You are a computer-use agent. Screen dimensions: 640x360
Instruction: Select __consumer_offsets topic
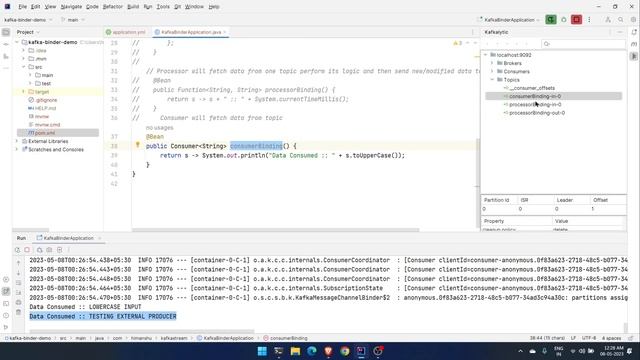[532, 88]
